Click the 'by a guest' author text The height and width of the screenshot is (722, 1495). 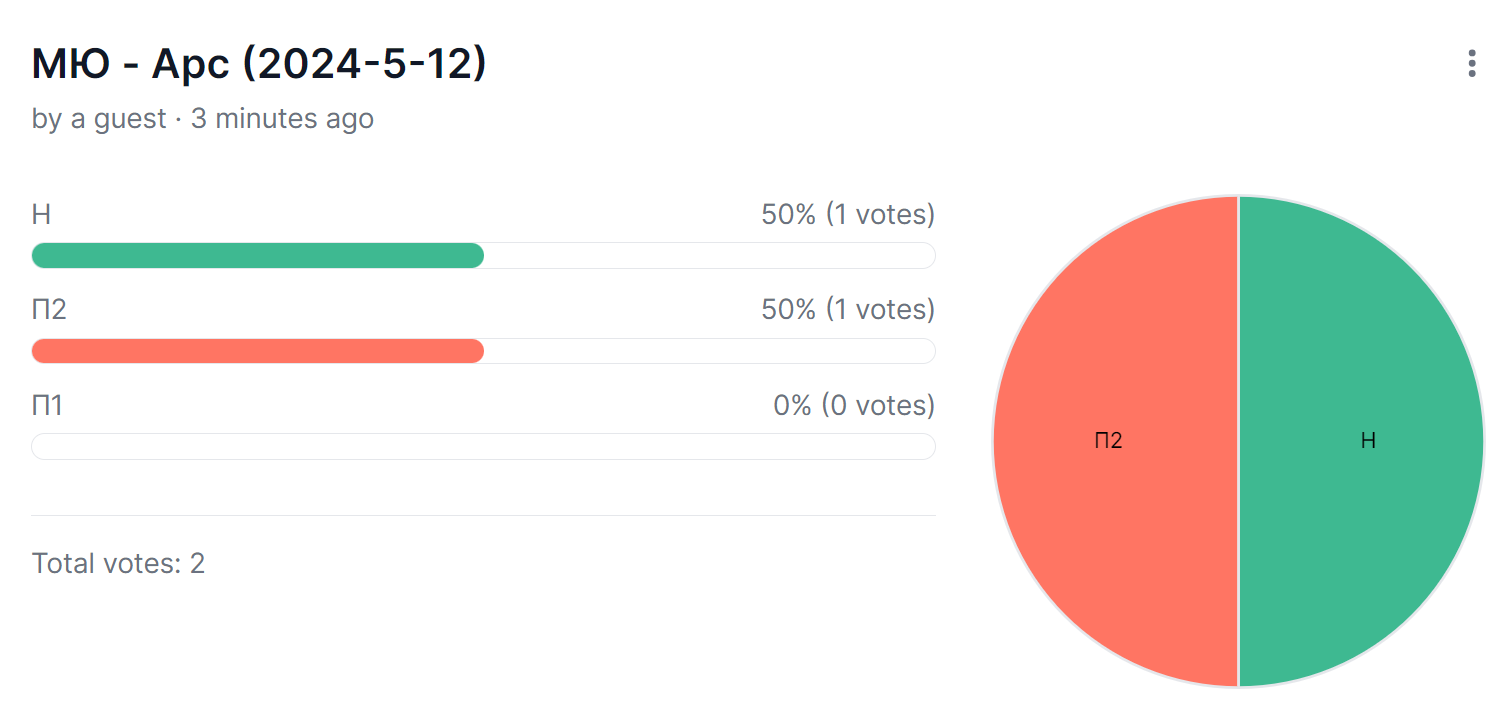pos(99,119)
